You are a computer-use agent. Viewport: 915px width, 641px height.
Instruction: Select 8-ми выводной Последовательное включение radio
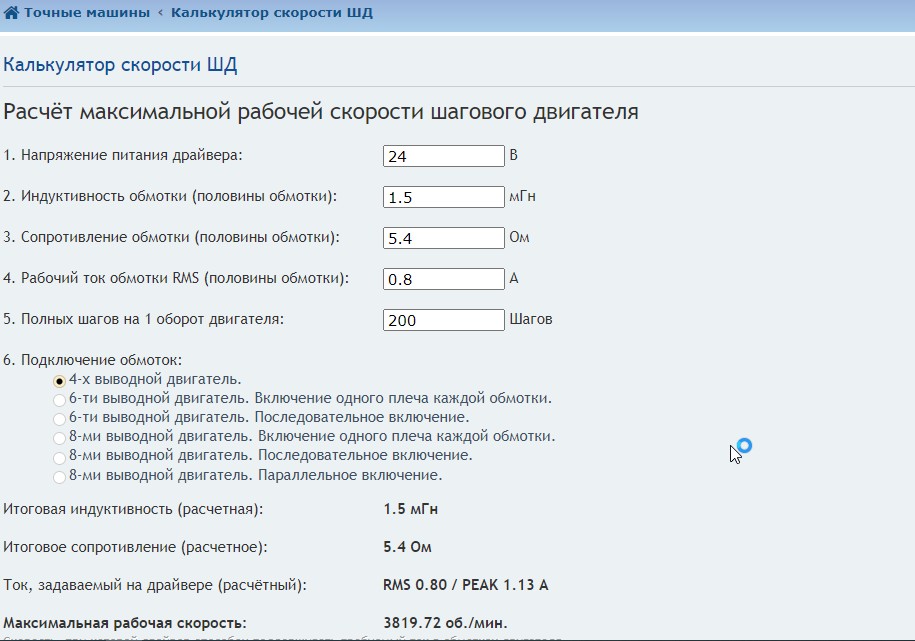pyautogui.click(x=60, y=456)
